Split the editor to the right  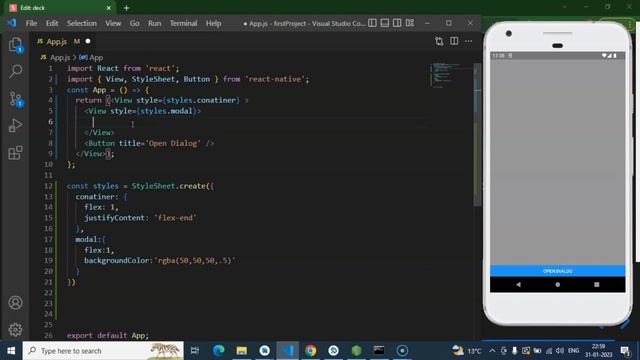pyautogui.click(x=454, y=41)
